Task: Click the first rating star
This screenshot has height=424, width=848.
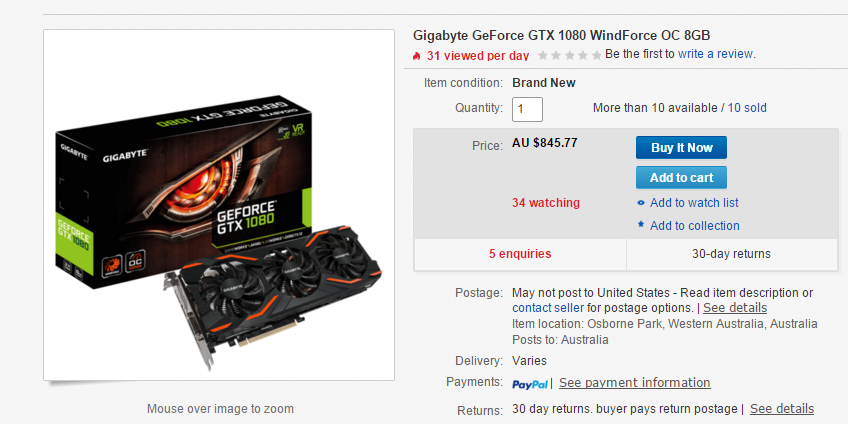Action: tap(542, 55)
